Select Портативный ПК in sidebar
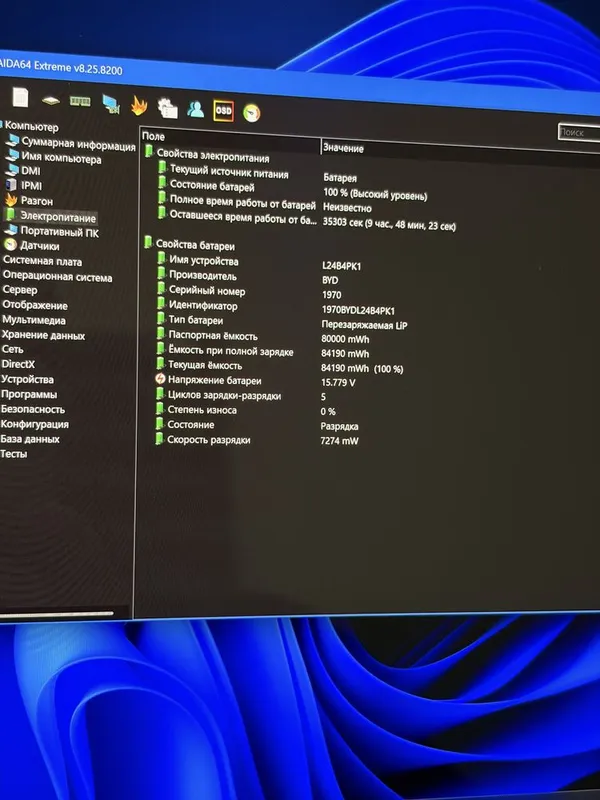Screen dimensions: 600x800 [59, 232]
